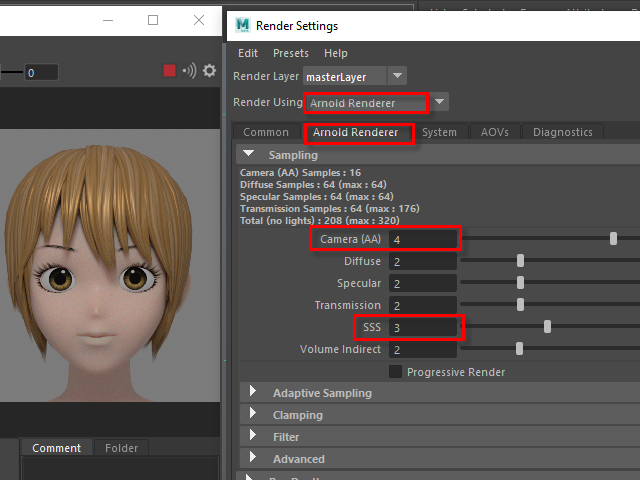The width and height of the screenshot is (640, 480).
Task: Open the Render Using renderer dropdown
Action: [x=440, y=102]
